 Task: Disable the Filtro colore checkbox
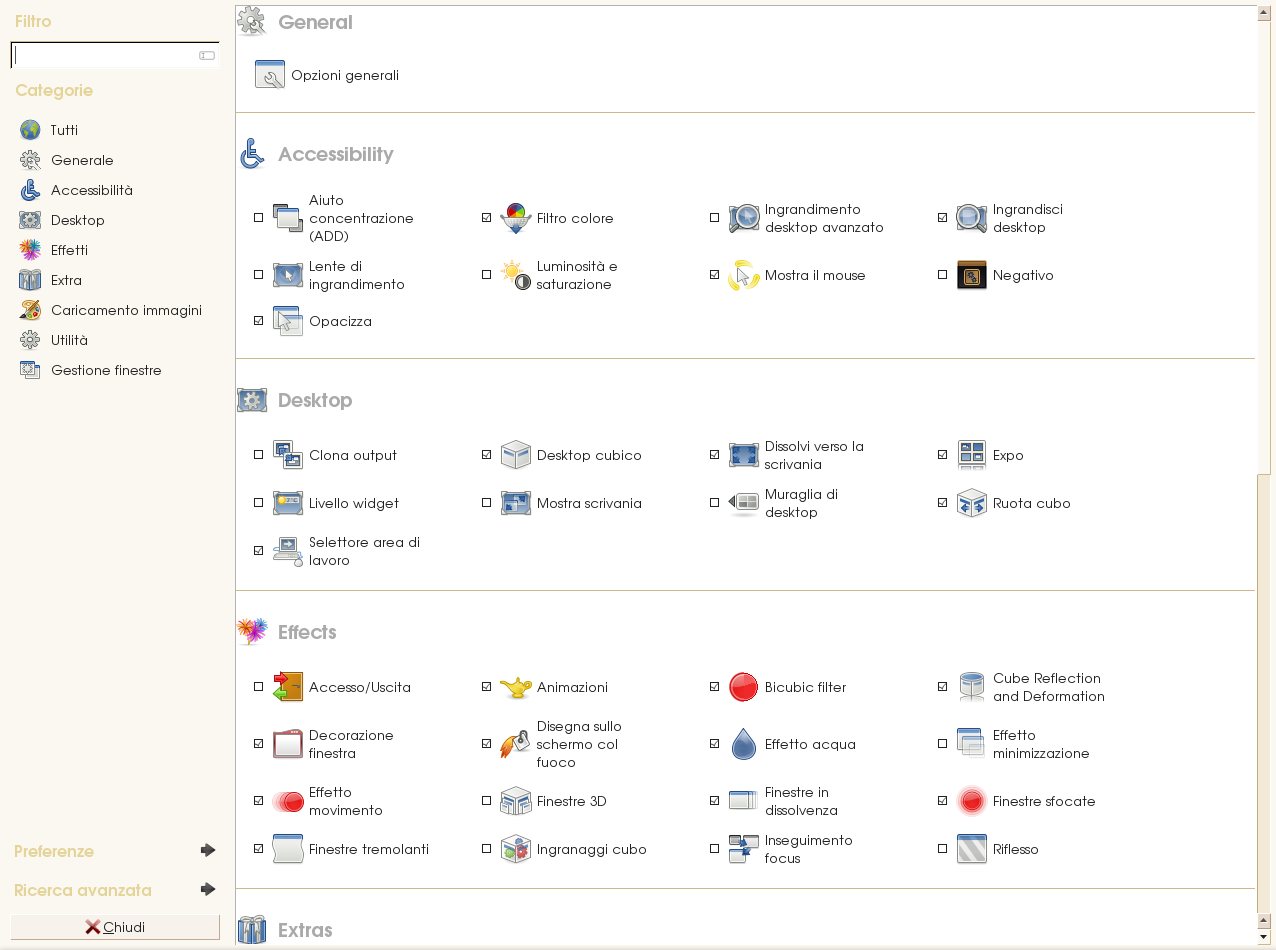click(x=487, y=218)
